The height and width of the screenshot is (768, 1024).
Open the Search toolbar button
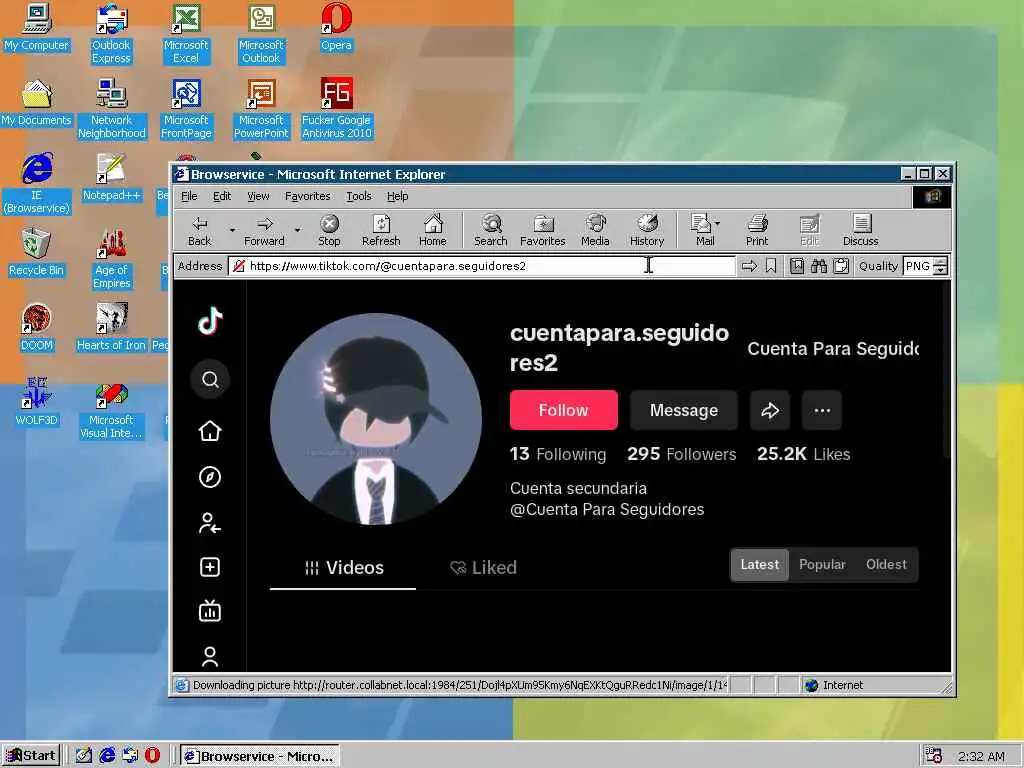click(x=490, y=231)
